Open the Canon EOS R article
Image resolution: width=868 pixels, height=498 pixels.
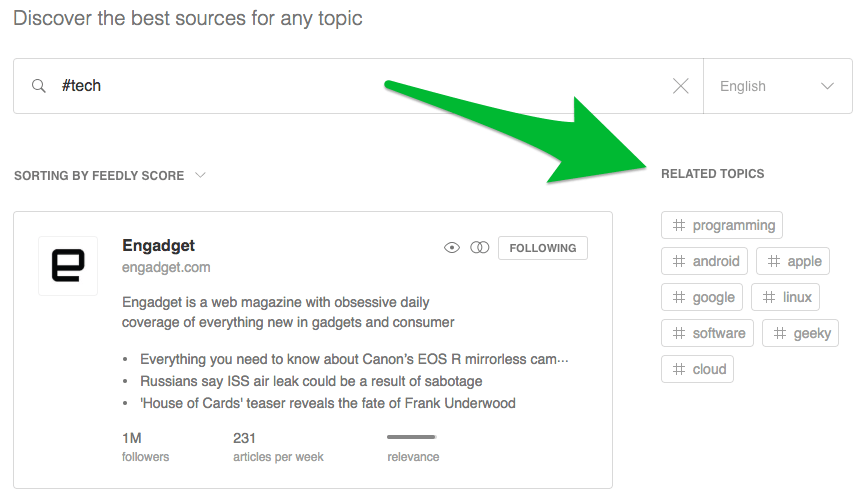(354, 359)
